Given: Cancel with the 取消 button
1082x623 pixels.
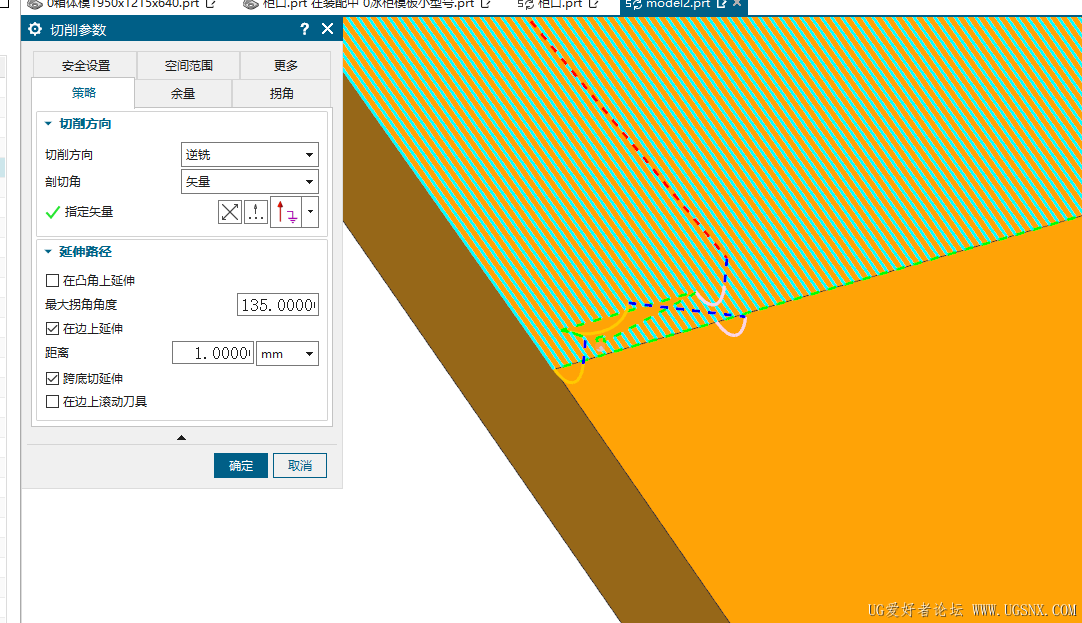Looking at the screenshot, I should coord(299,466).
